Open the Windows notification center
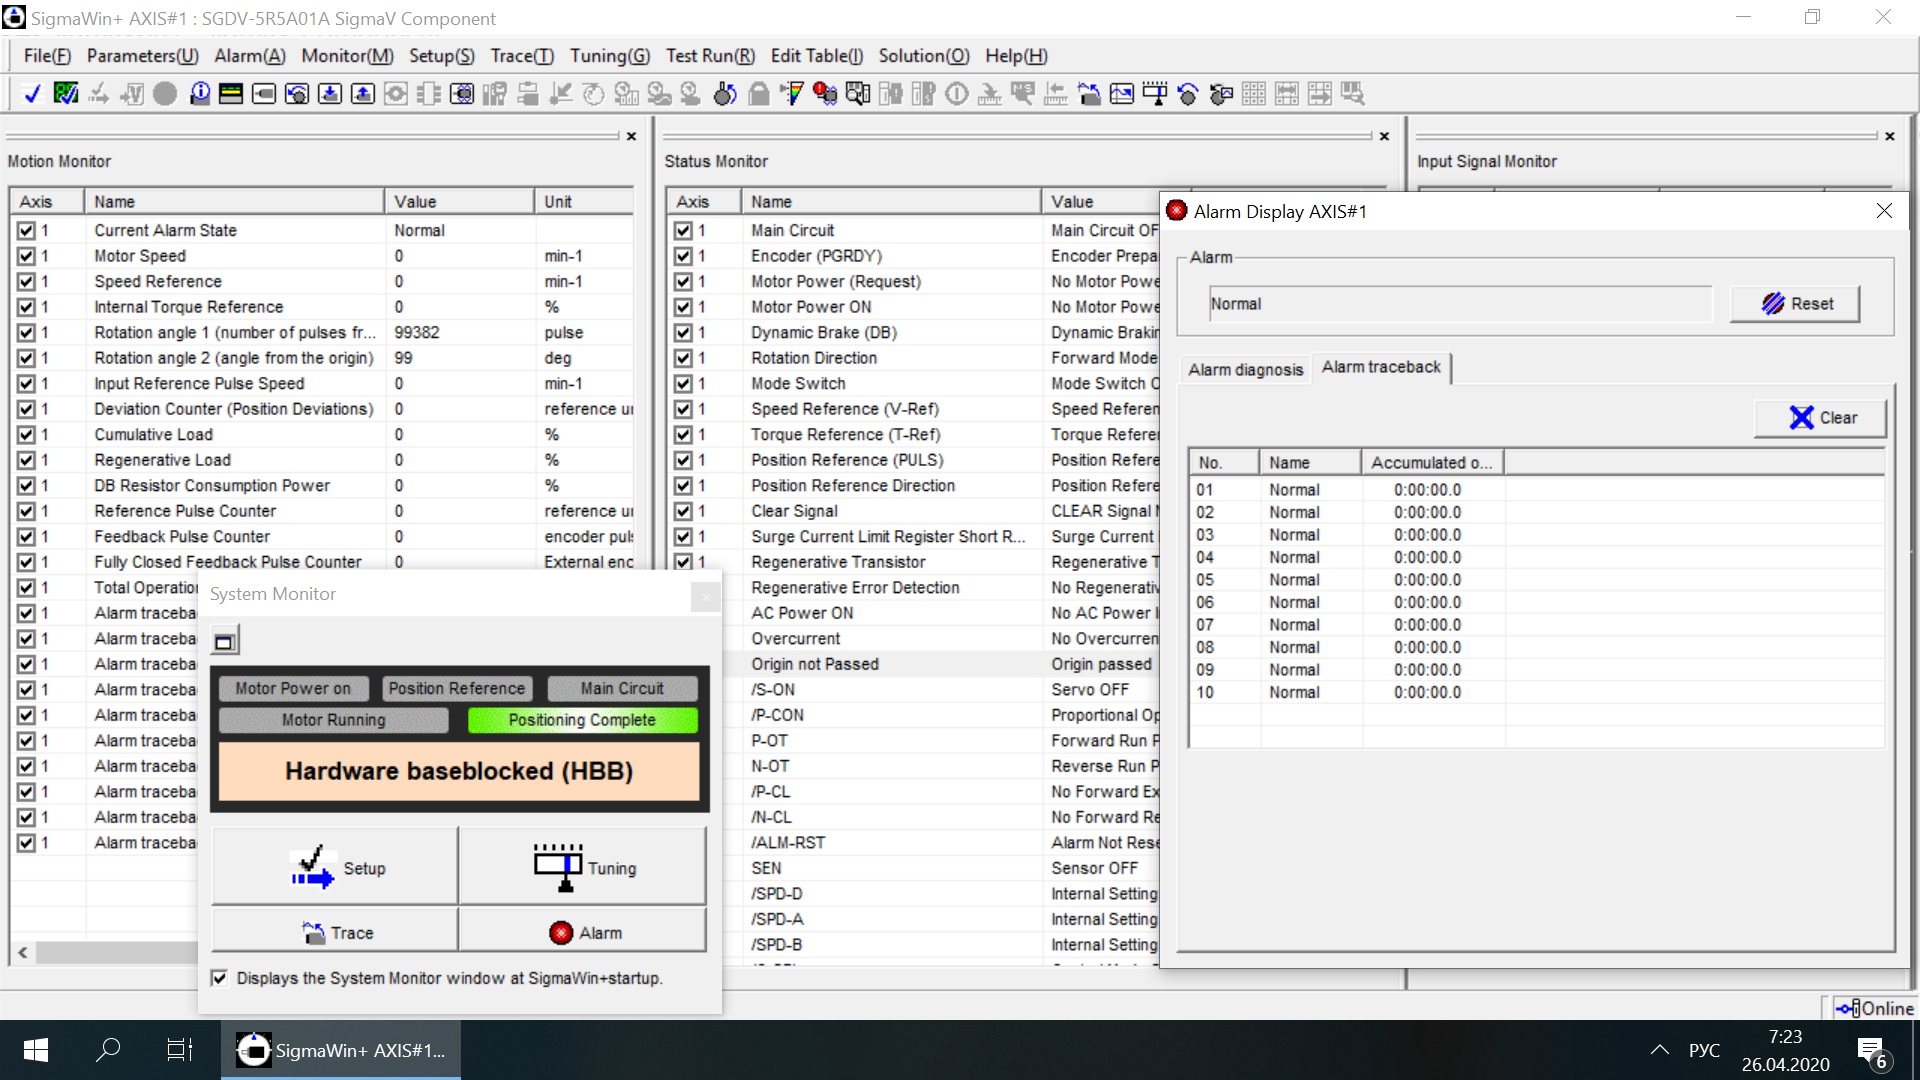Viewport: 1920px width, 1080px height. pos(1870,1050)
